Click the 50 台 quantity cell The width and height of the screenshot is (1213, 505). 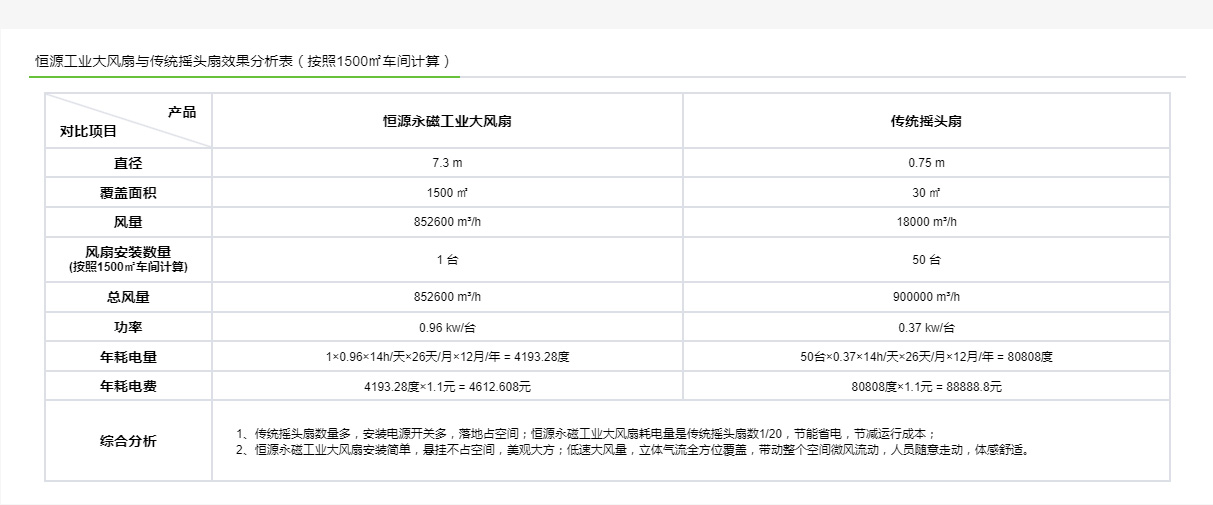[x=926, y=260]
